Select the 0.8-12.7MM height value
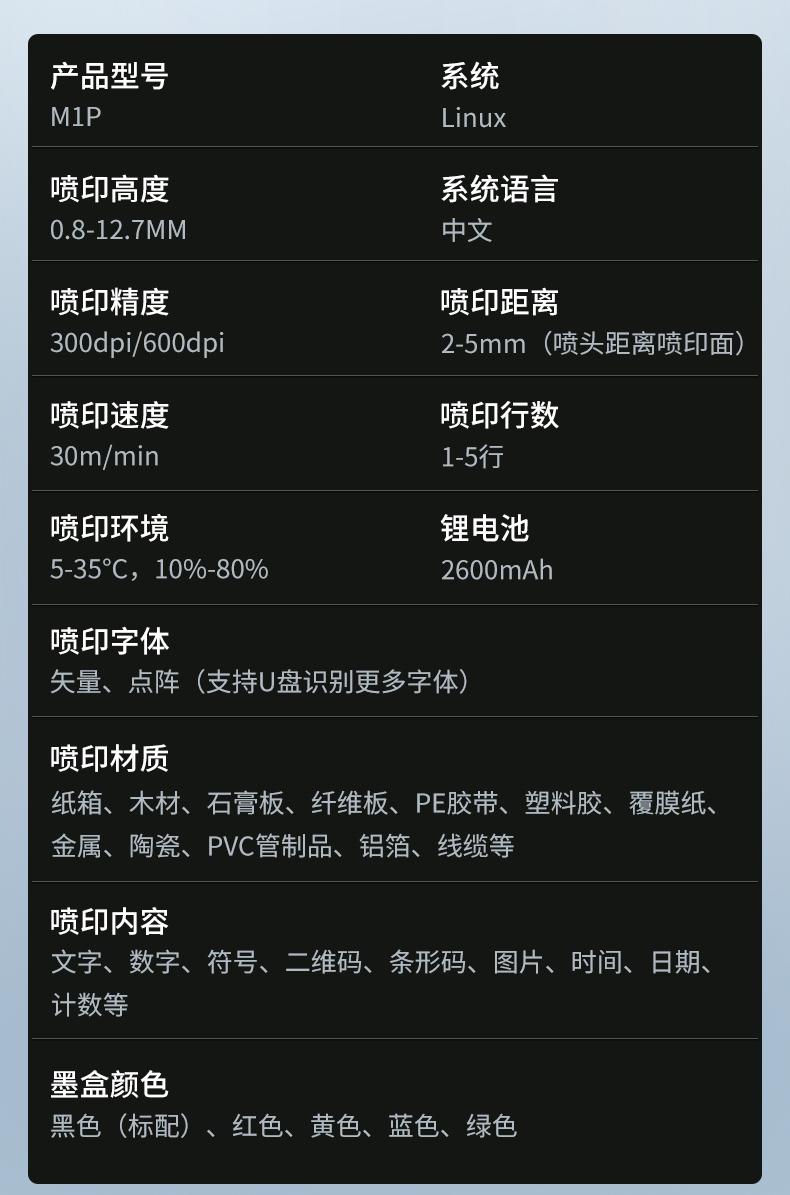Image resolution: width=790 pixels, height=1195 pixels. tap(118, 230)
